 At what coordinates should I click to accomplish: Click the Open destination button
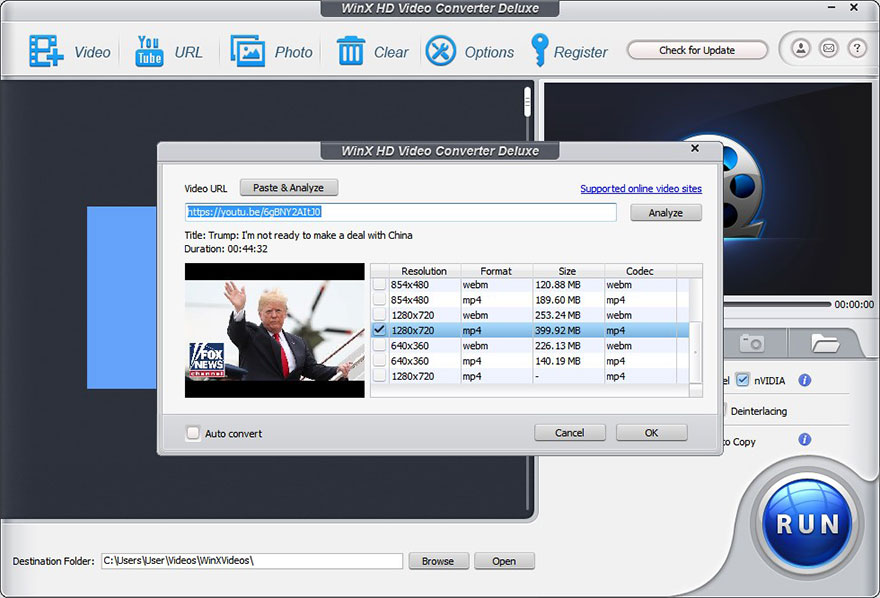504,561
